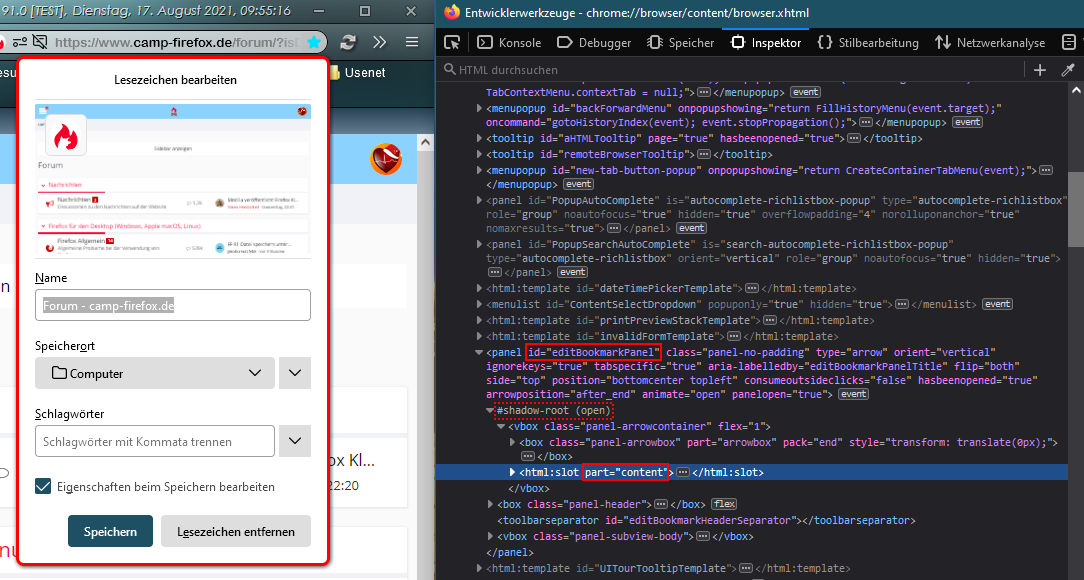Open the toolbar overflow chevron menu
This screenshot has width=1084, height=580.
click(379, 43)
